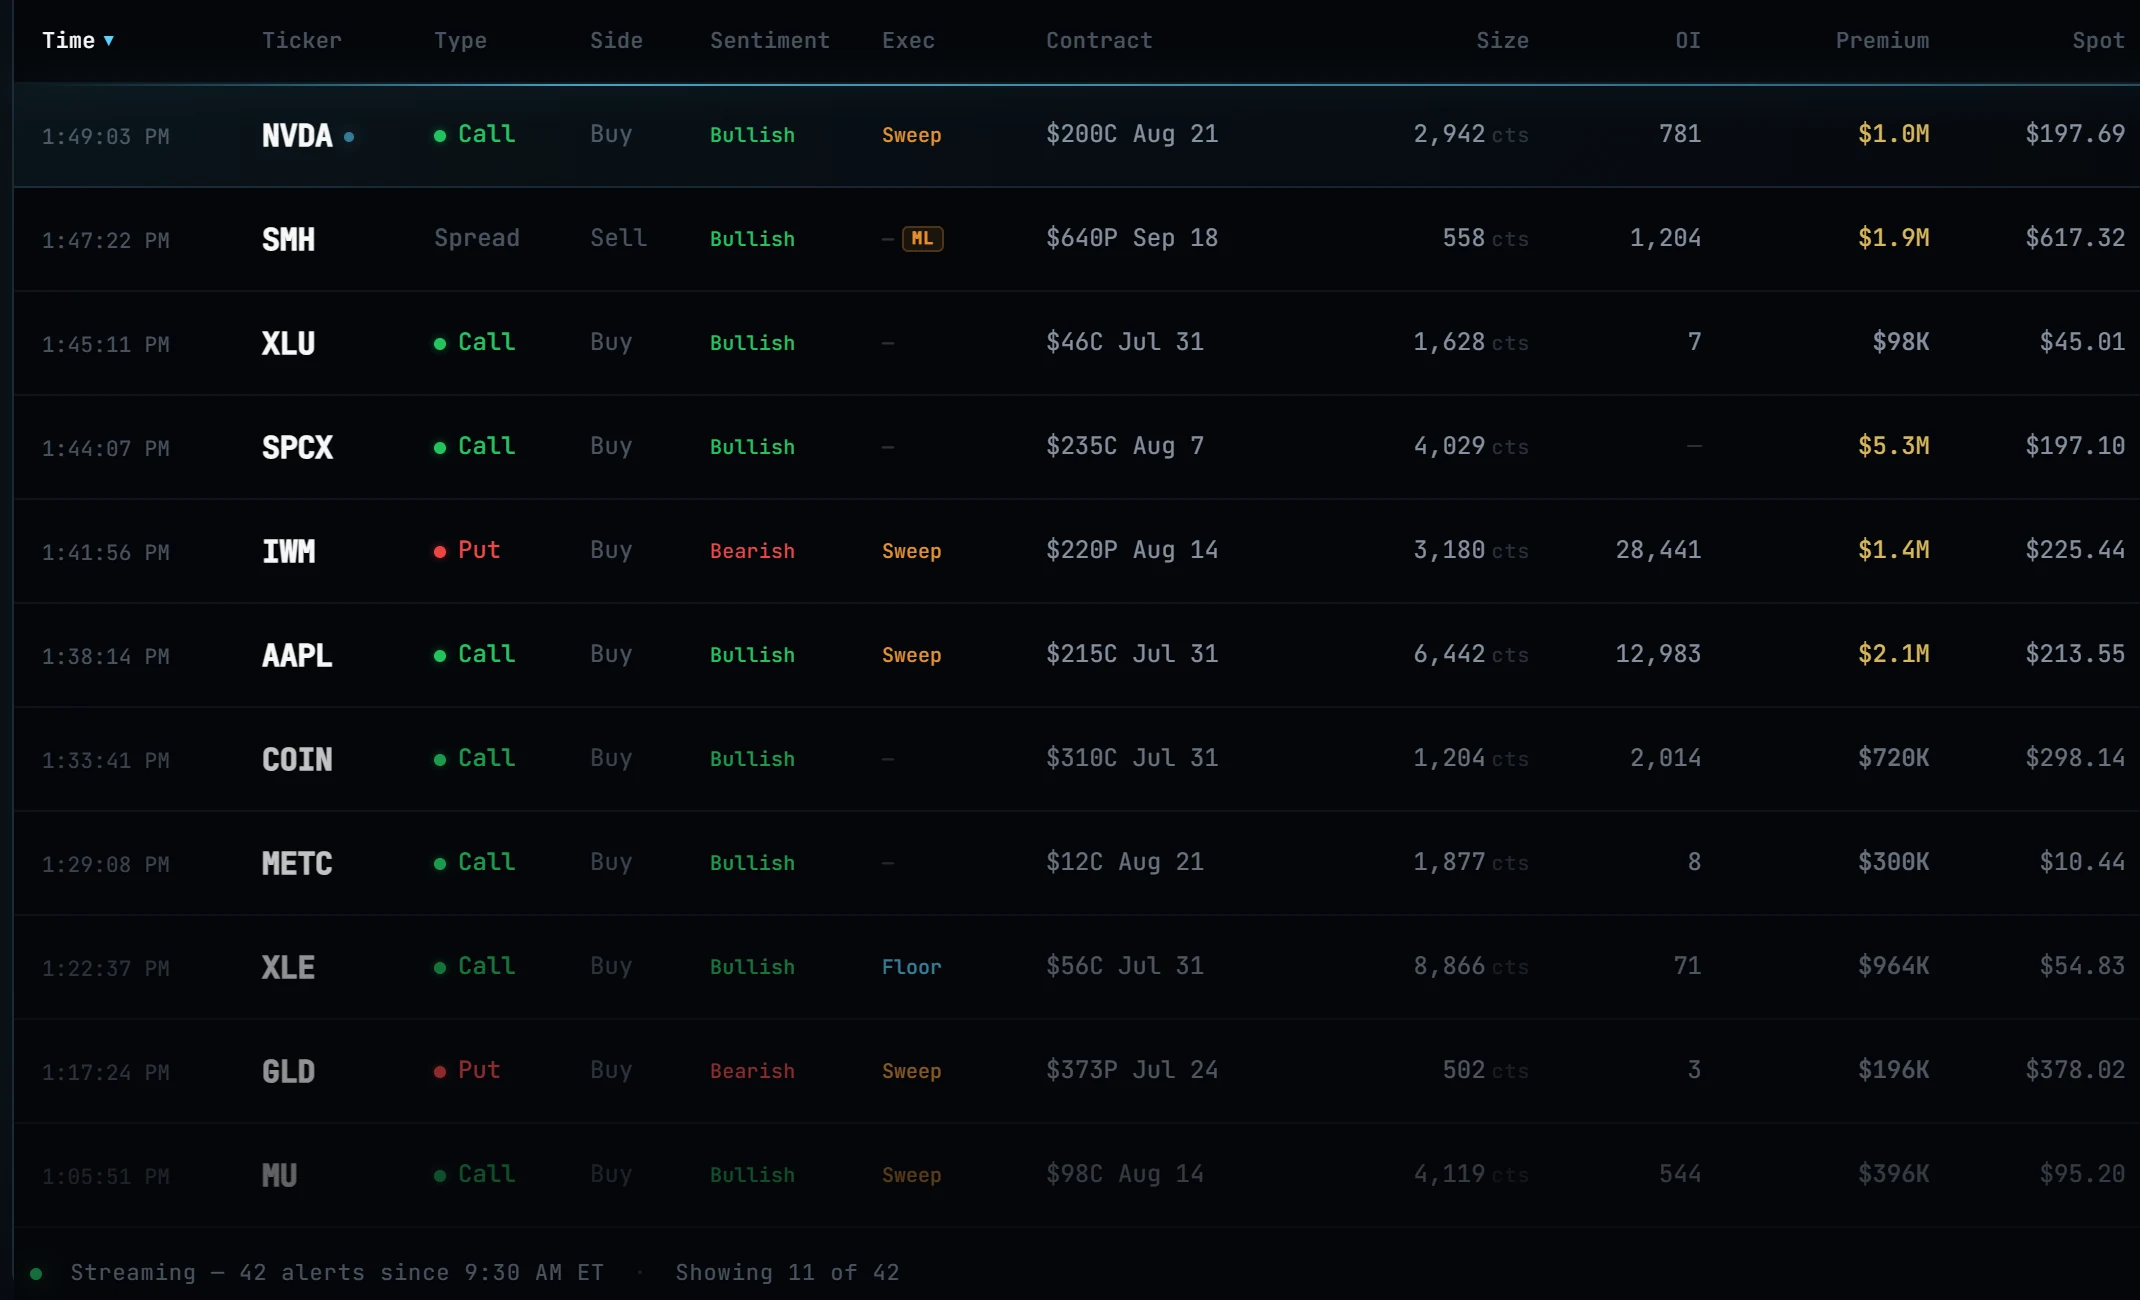The width and height of the screenshot is (2140, 1300).
Task: Select the $215C Jul 31 contract
Action: tap(1132, 654)
